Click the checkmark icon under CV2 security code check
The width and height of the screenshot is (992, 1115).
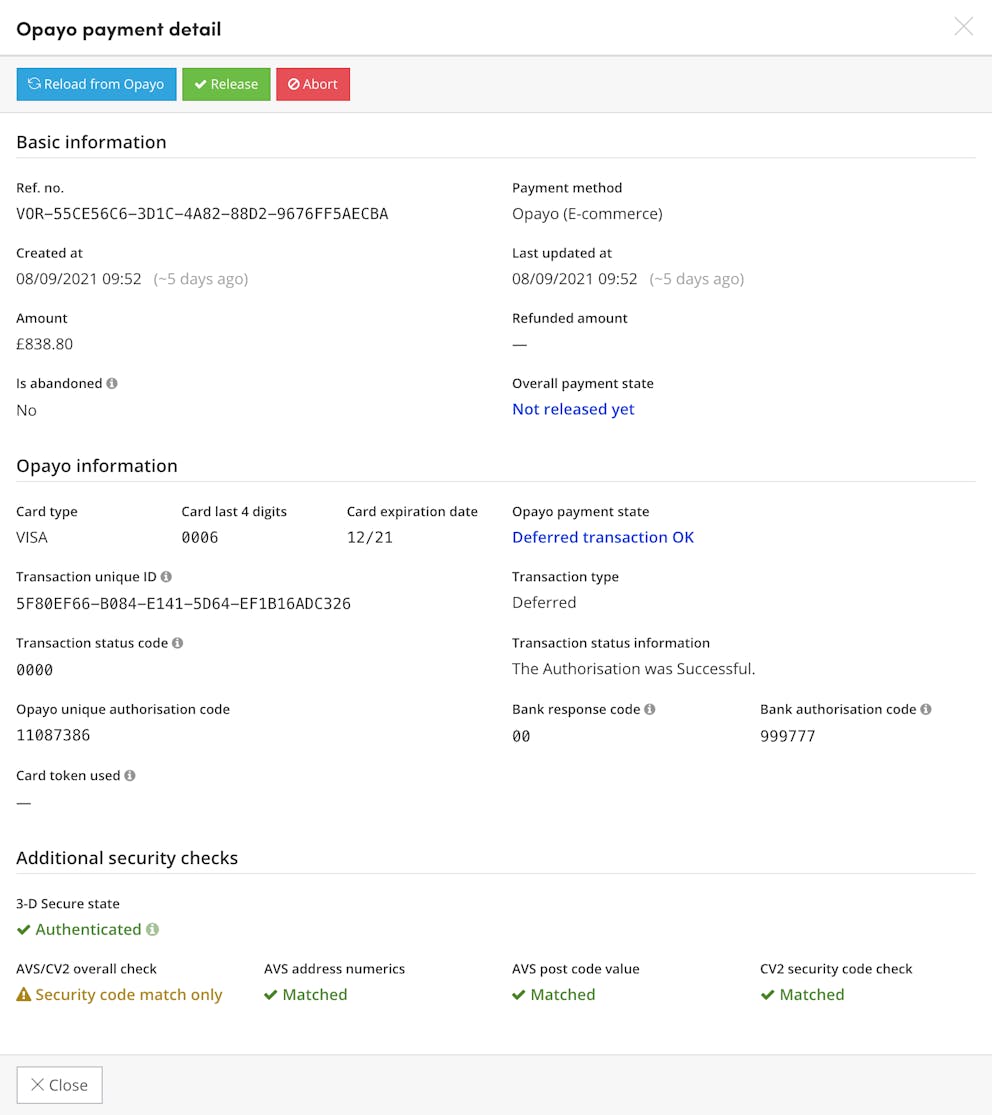coord(767,995)
